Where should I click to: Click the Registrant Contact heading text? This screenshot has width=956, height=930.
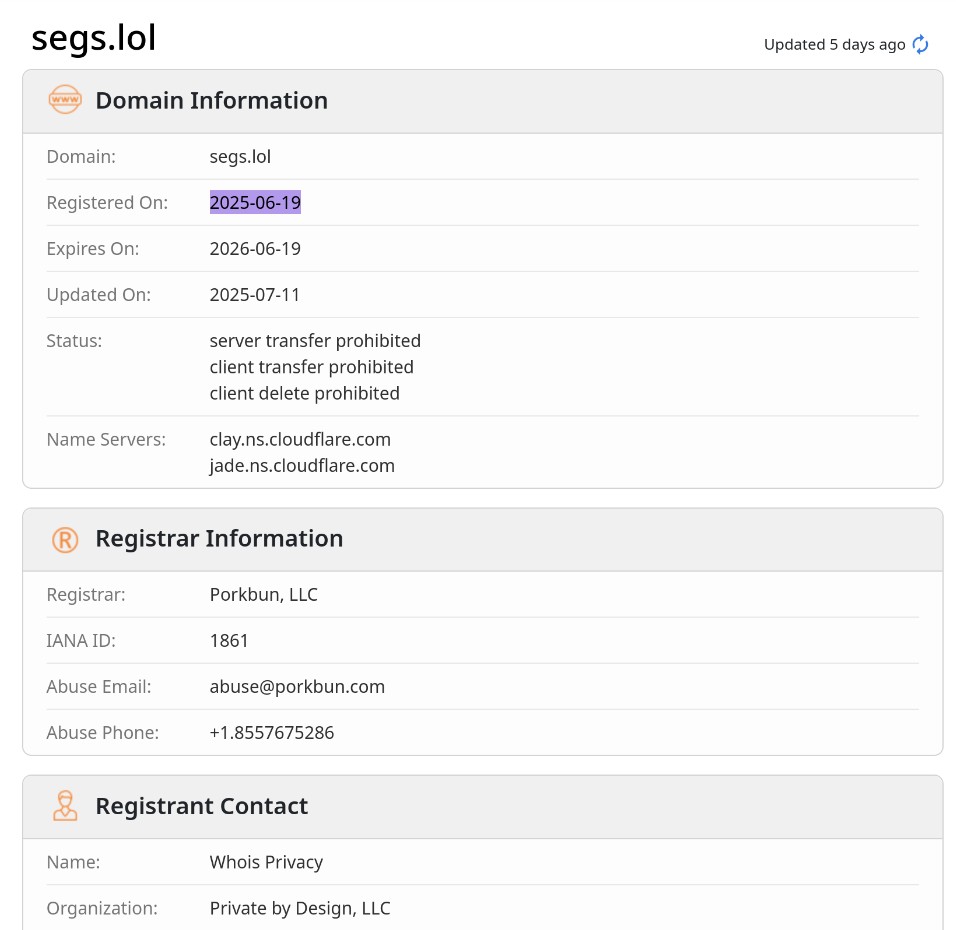tap(201, 806)
